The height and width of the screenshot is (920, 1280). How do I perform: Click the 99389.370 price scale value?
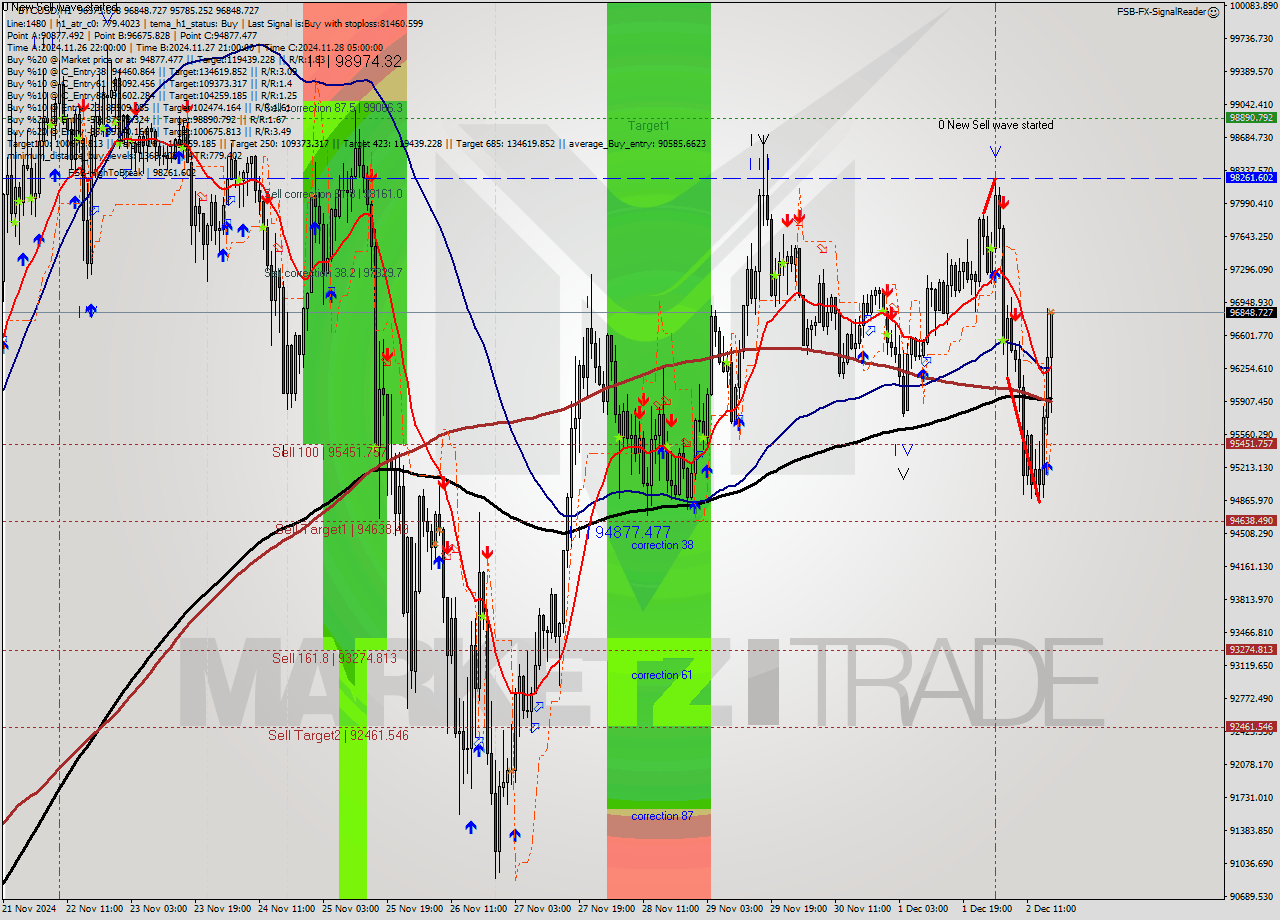click(x=1251, y=71)
